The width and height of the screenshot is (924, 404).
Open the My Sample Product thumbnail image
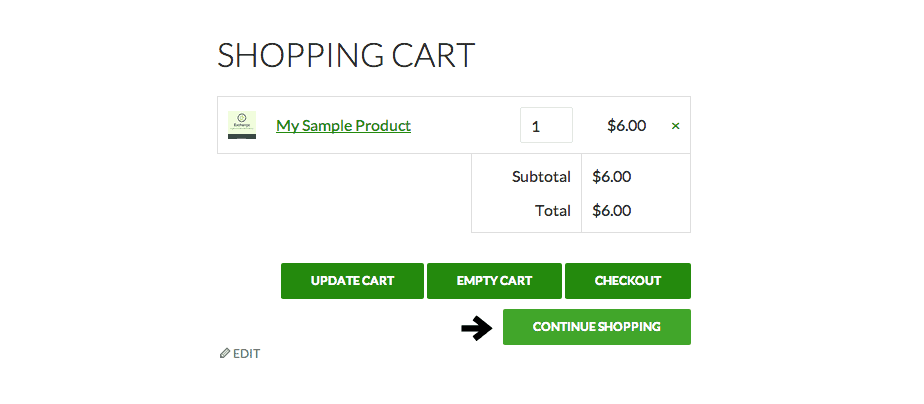pos(242,125)
